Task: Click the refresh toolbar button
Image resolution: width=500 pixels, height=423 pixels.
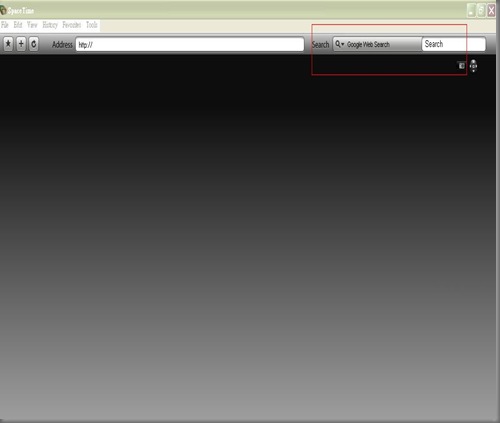Action: click(34, 44)
